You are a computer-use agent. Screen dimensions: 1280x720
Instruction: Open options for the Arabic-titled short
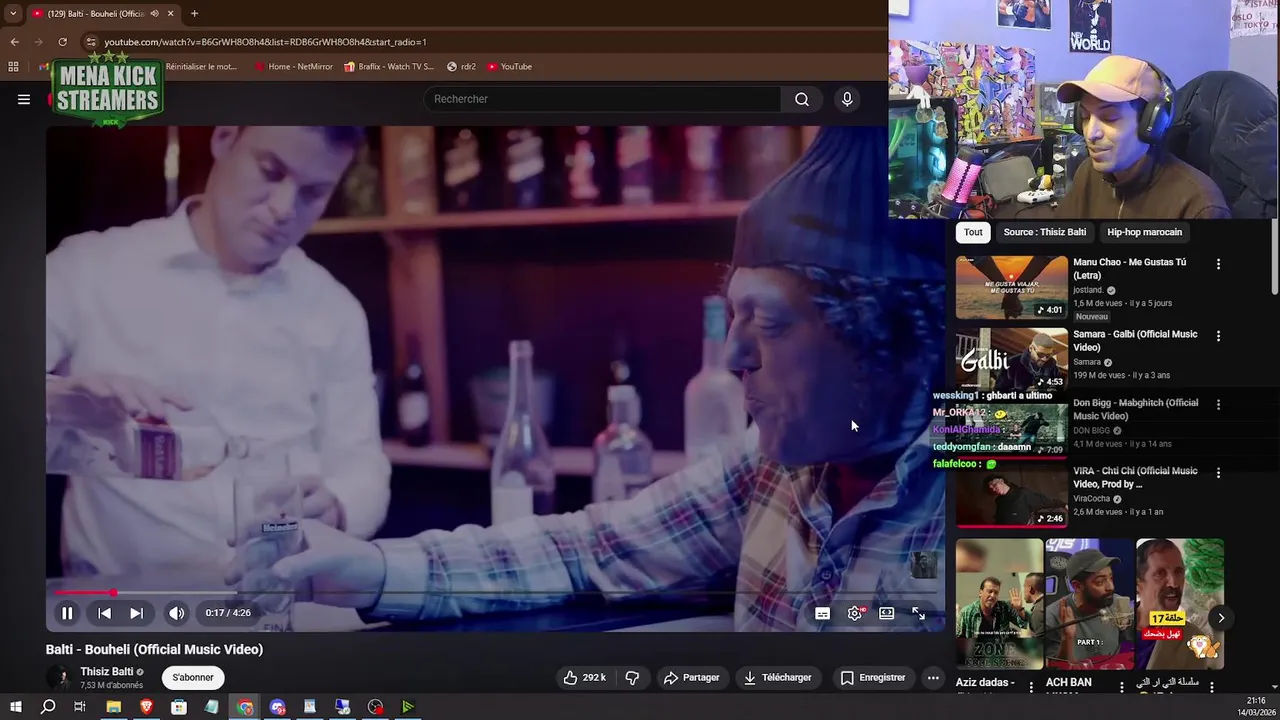1211,687
